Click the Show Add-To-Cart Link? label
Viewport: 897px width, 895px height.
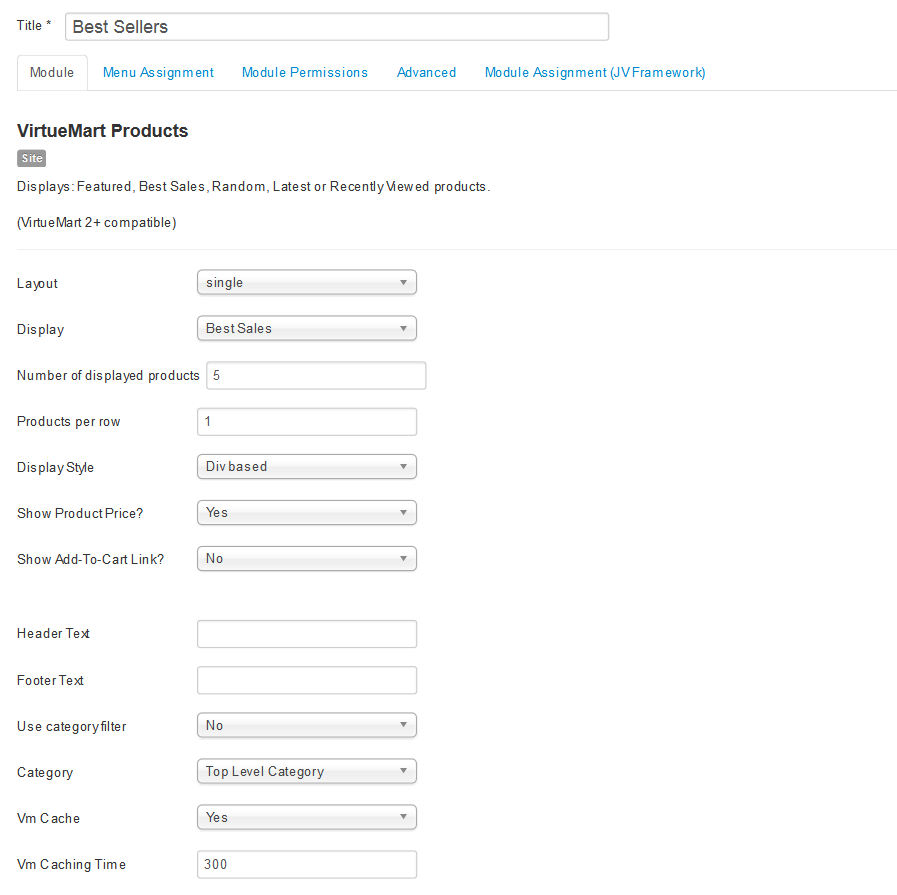click(90, 559)
